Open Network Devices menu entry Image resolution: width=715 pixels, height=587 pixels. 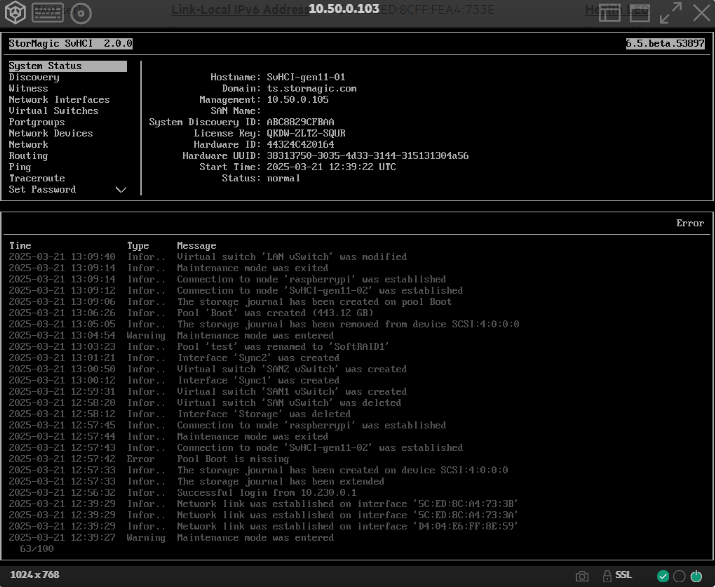coord(51,133)
